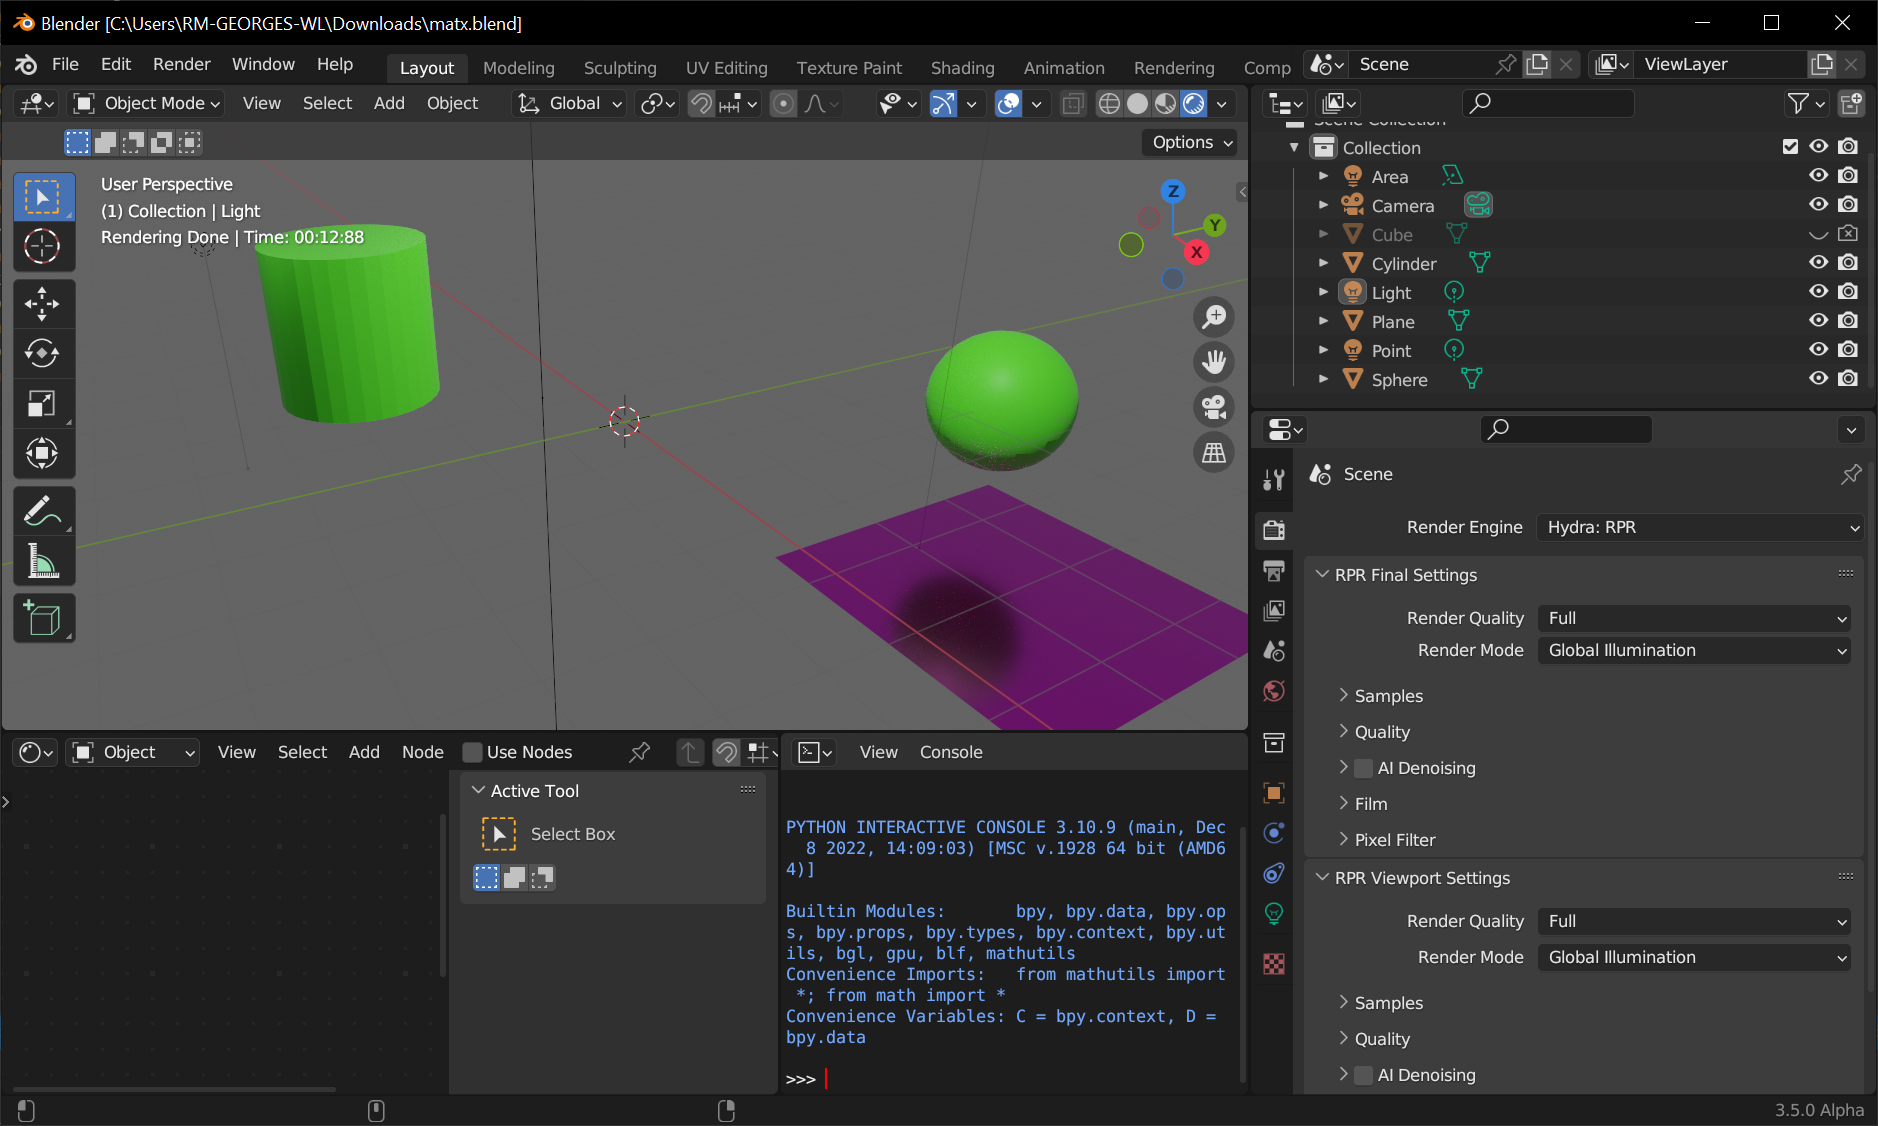
Task: Pin the Scene properties panel
Action: [1851, 474]
